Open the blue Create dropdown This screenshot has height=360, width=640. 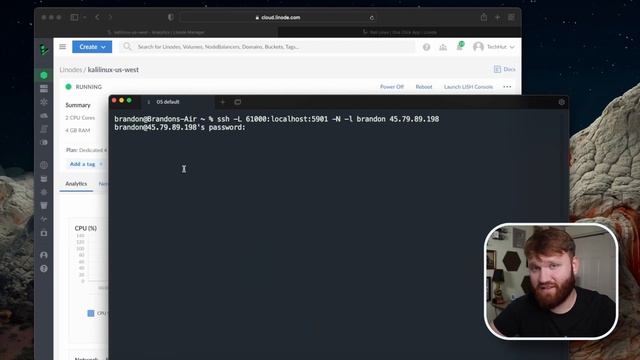92,47
